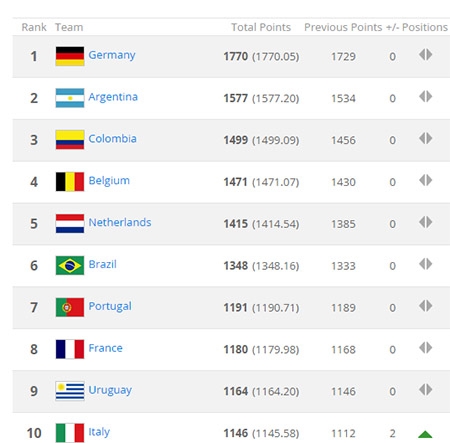This screenshot has width=450, height=443.
Task: Click the Brazil flag icon
Action: click(x=70, y=265)
